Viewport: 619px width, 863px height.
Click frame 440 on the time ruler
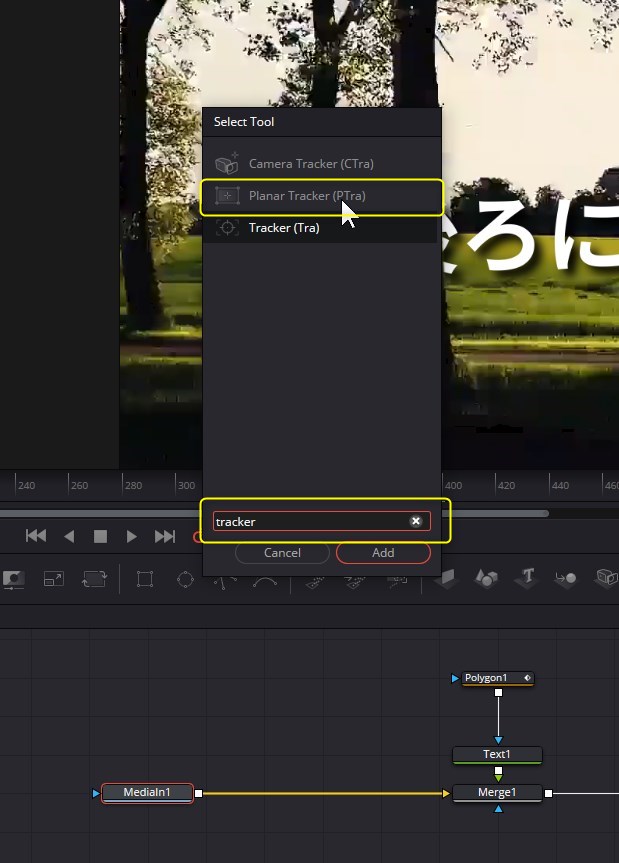560,485
